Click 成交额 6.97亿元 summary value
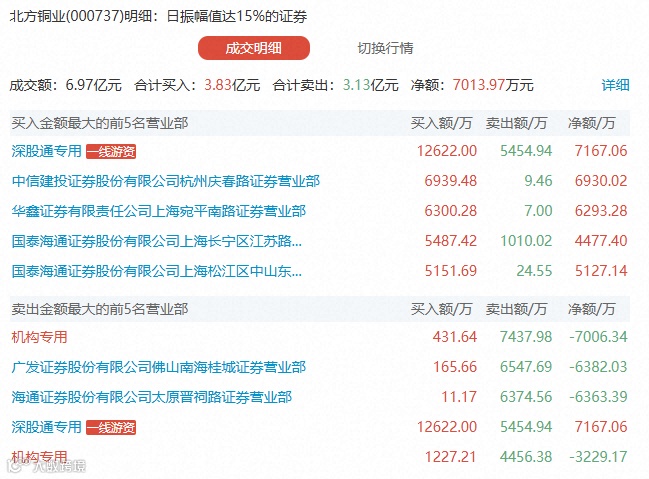Screen dimensions: 649x479 pos(94,85)
